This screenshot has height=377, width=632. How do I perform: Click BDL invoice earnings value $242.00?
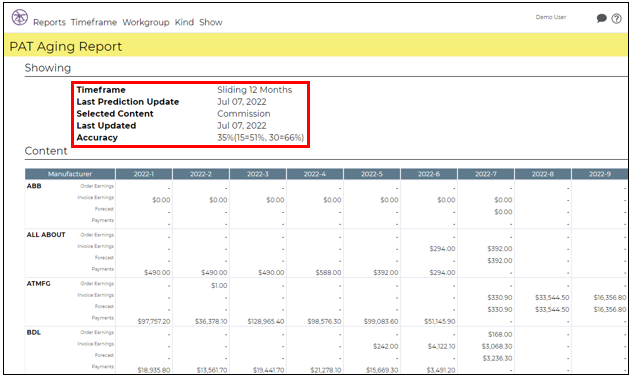386,346
